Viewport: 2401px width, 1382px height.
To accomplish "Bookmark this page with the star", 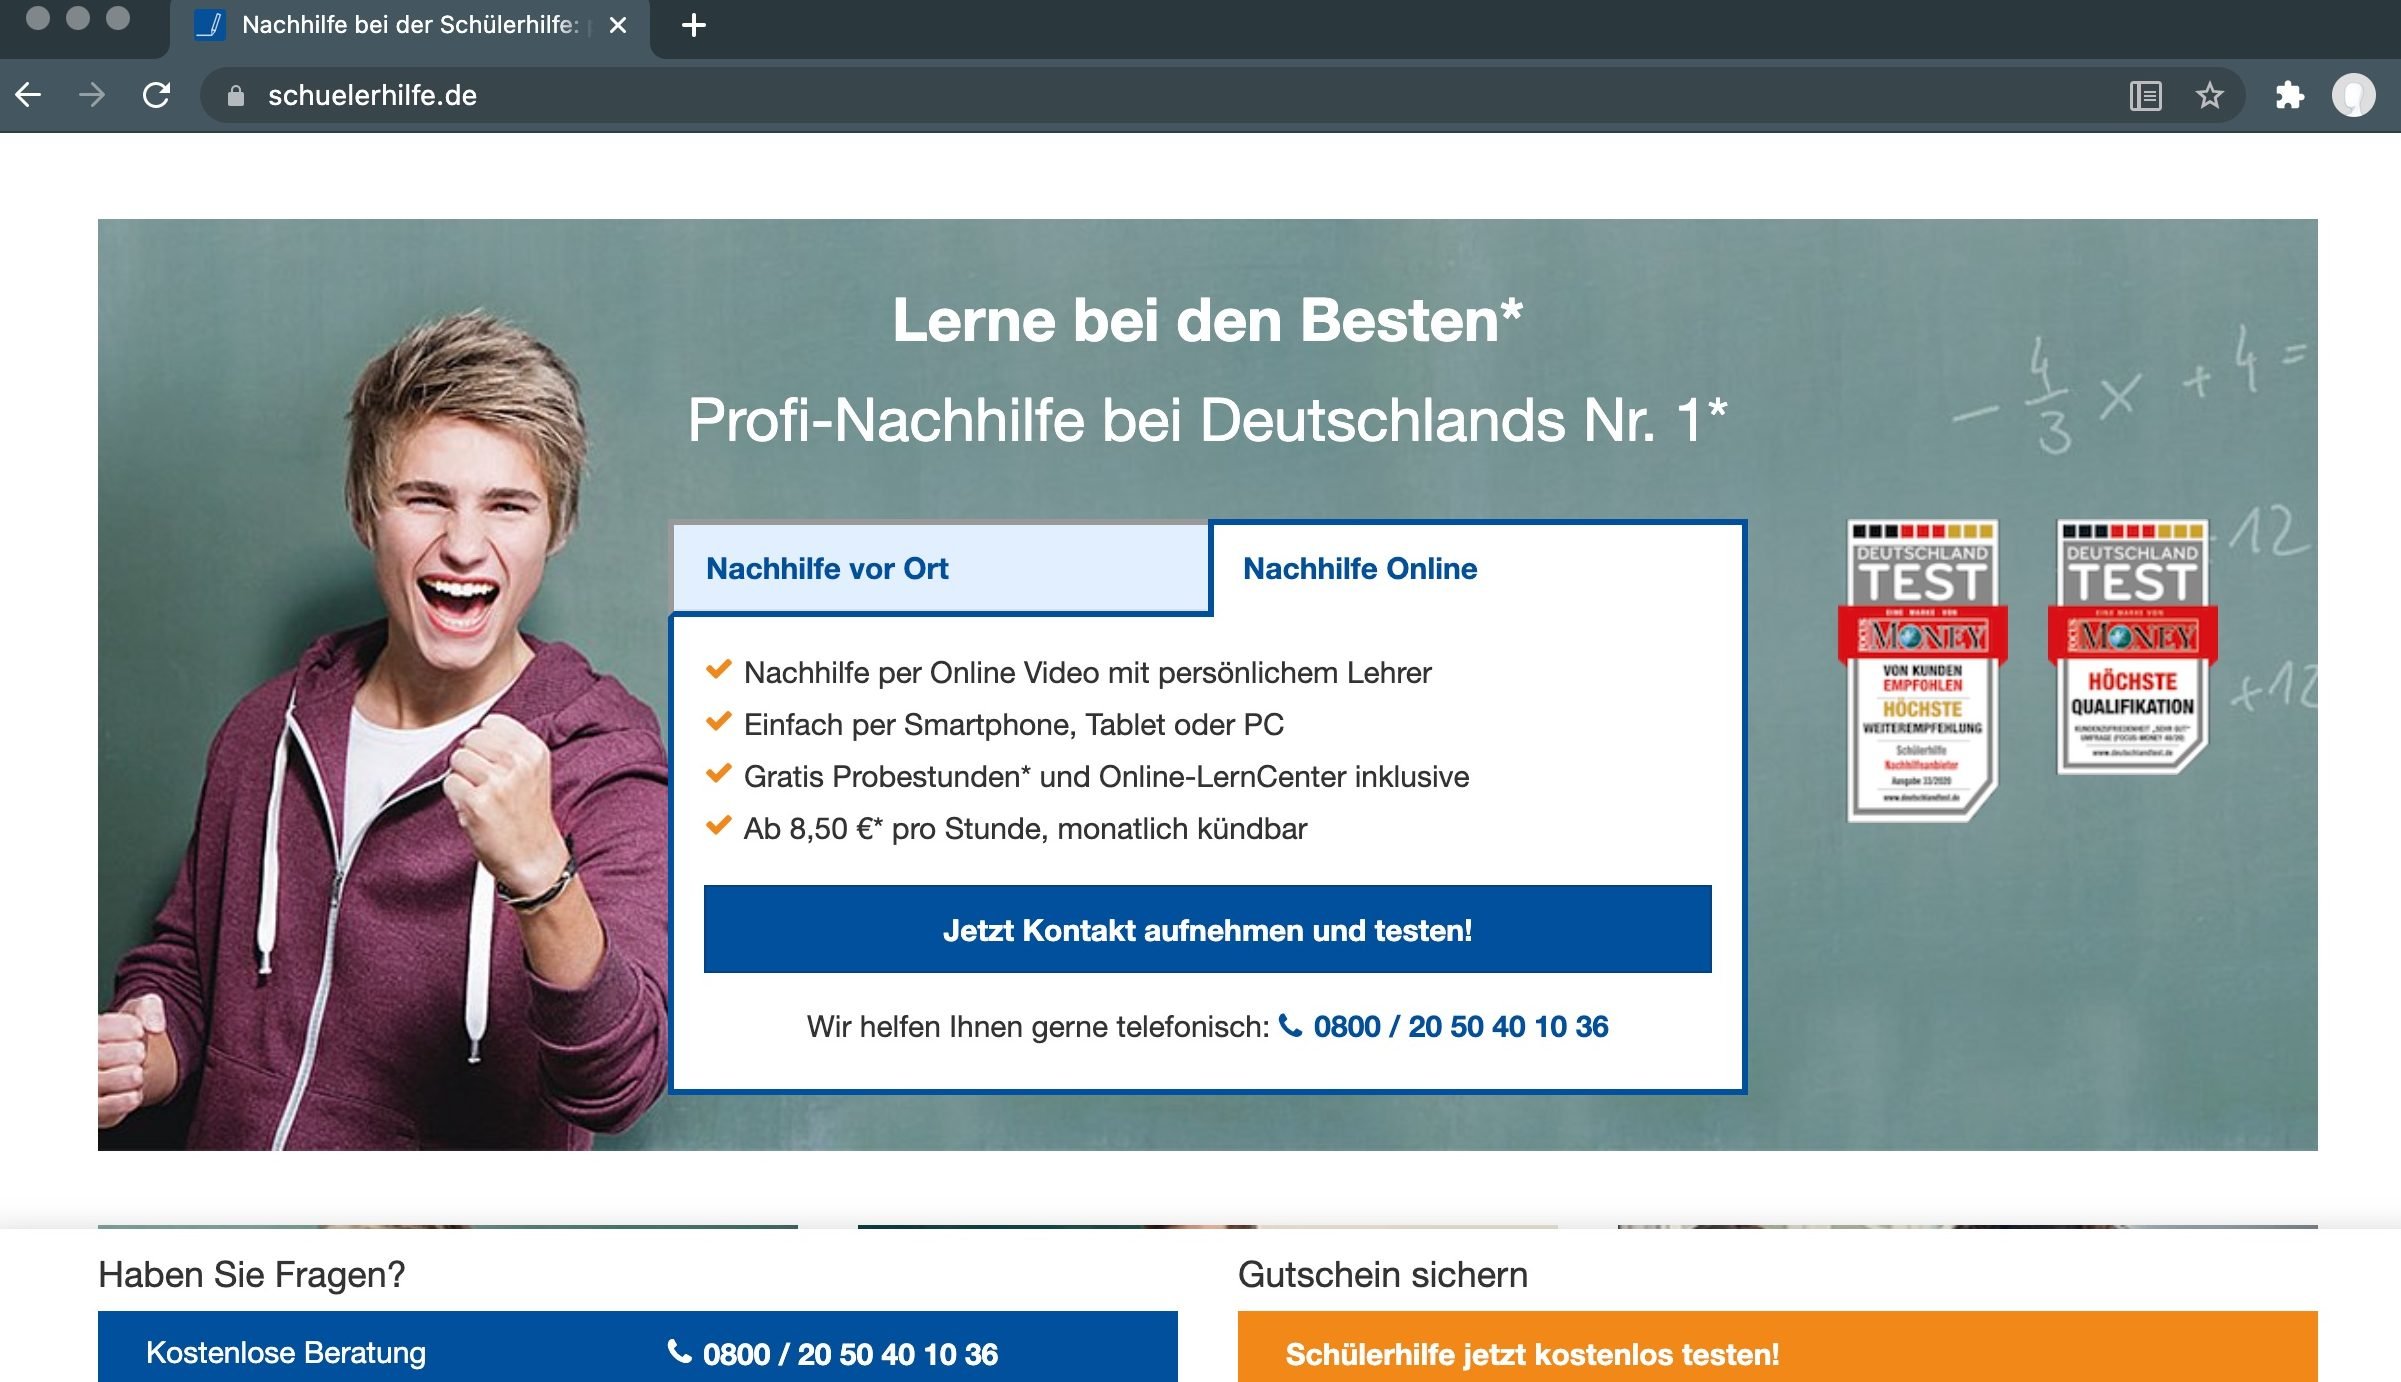I will pos(2209,96).
